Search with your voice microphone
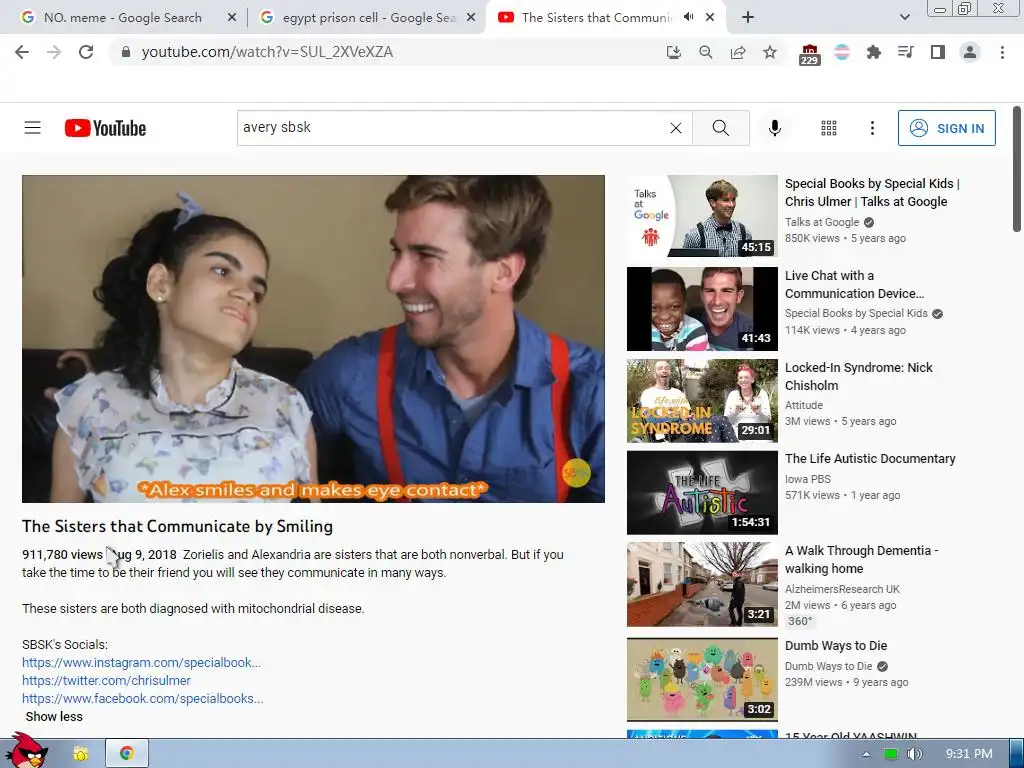This screenshot has height=768, width=1024. point(775,128)
